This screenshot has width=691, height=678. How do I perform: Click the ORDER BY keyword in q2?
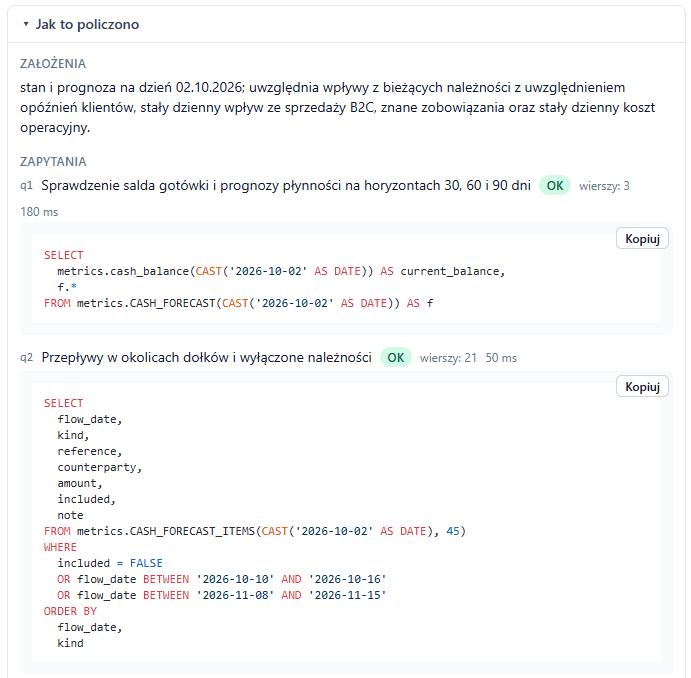tap(70, 611)
